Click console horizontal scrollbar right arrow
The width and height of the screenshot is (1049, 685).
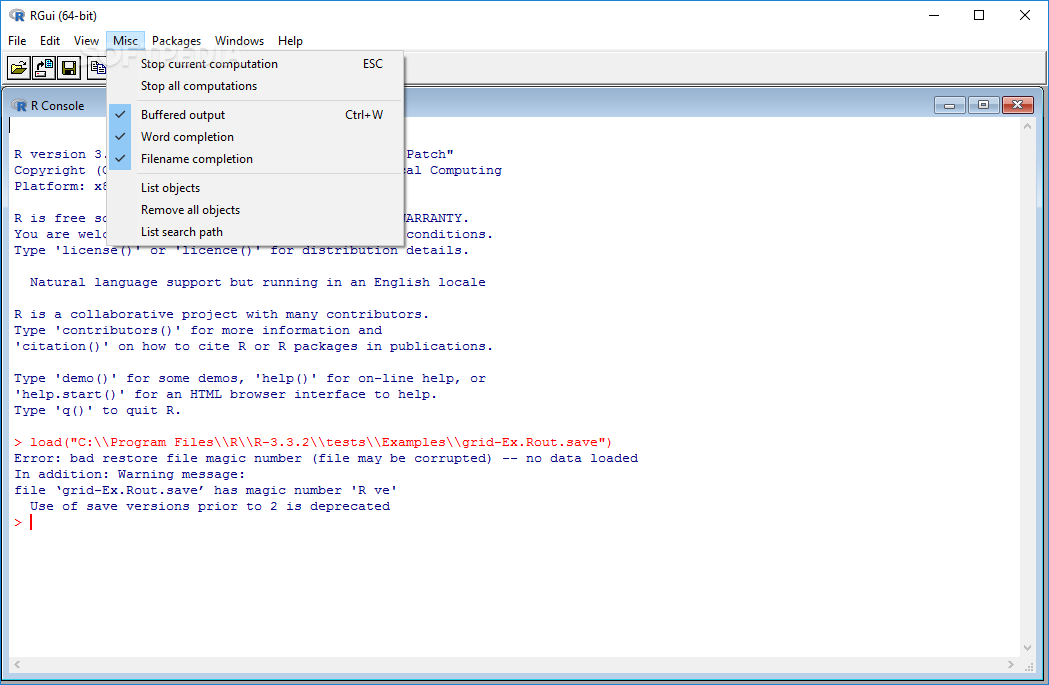pos(1011,664)
